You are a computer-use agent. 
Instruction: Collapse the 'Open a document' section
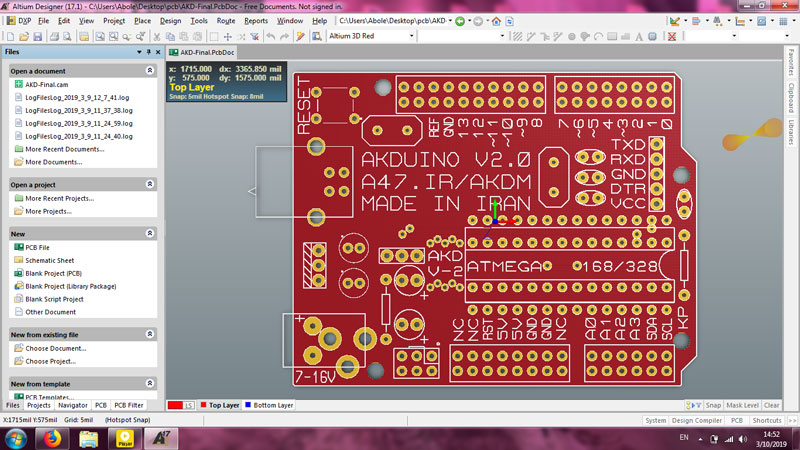pos(149,72)
